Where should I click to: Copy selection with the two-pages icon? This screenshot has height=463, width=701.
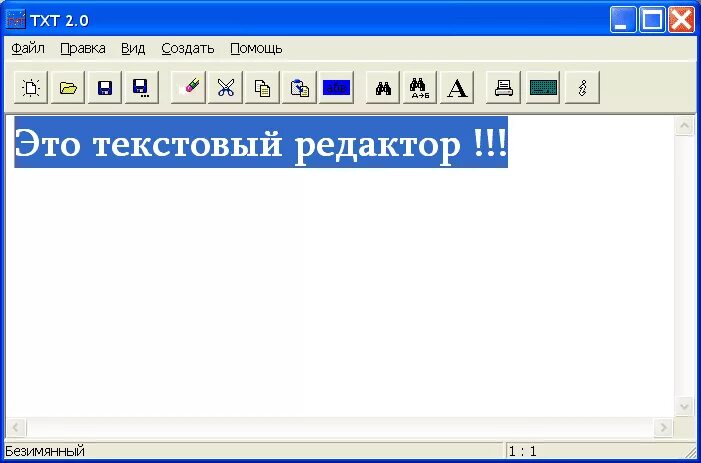262,87
